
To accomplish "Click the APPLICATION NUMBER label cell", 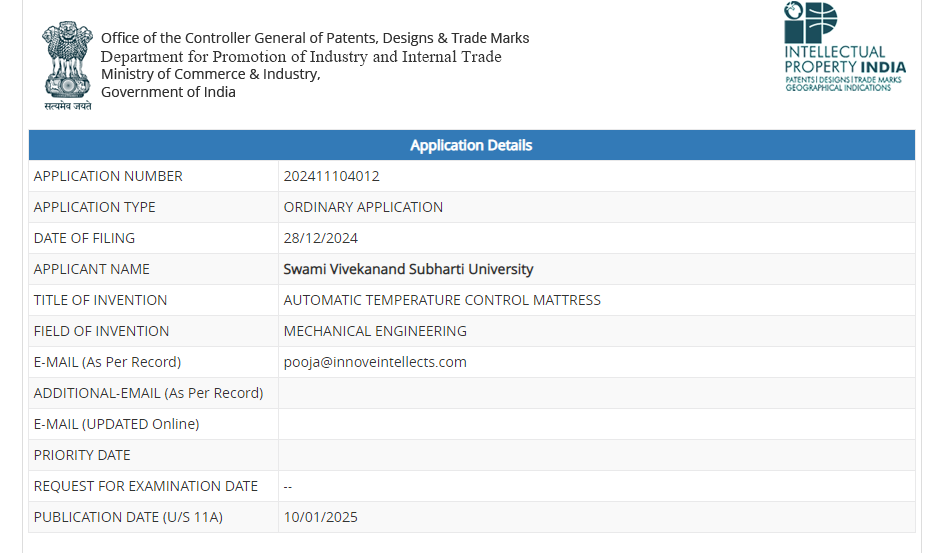I will [x=108, y=176].
